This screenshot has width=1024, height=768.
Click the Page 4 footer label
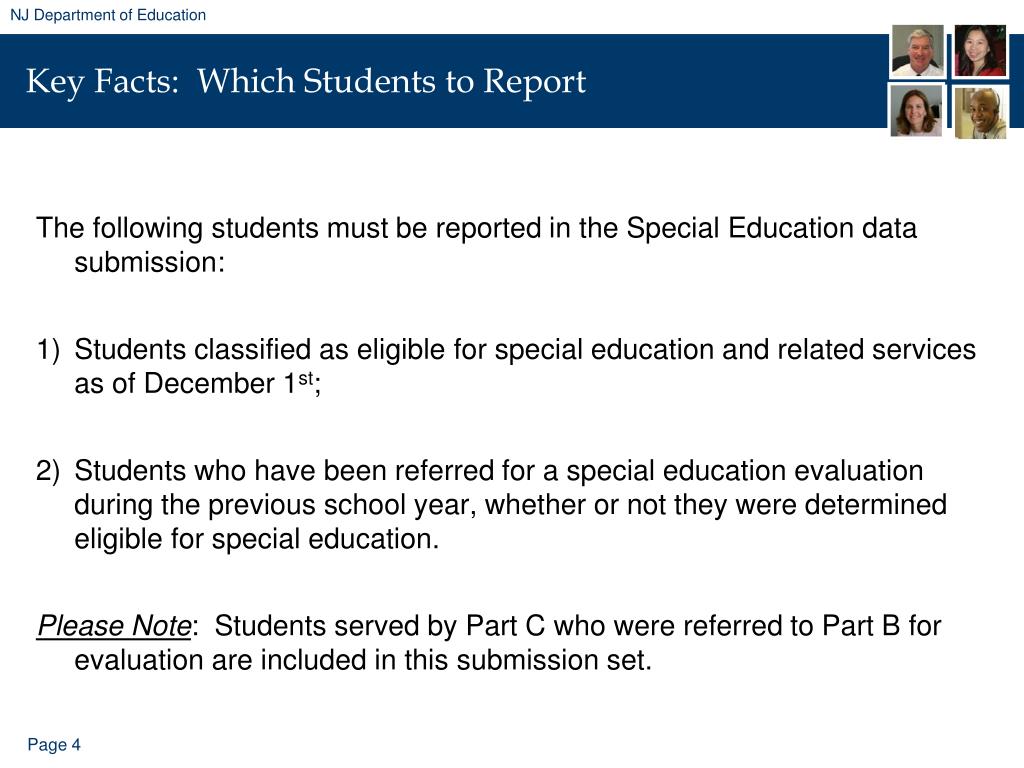pyautogui.click(x=54, y=744)
